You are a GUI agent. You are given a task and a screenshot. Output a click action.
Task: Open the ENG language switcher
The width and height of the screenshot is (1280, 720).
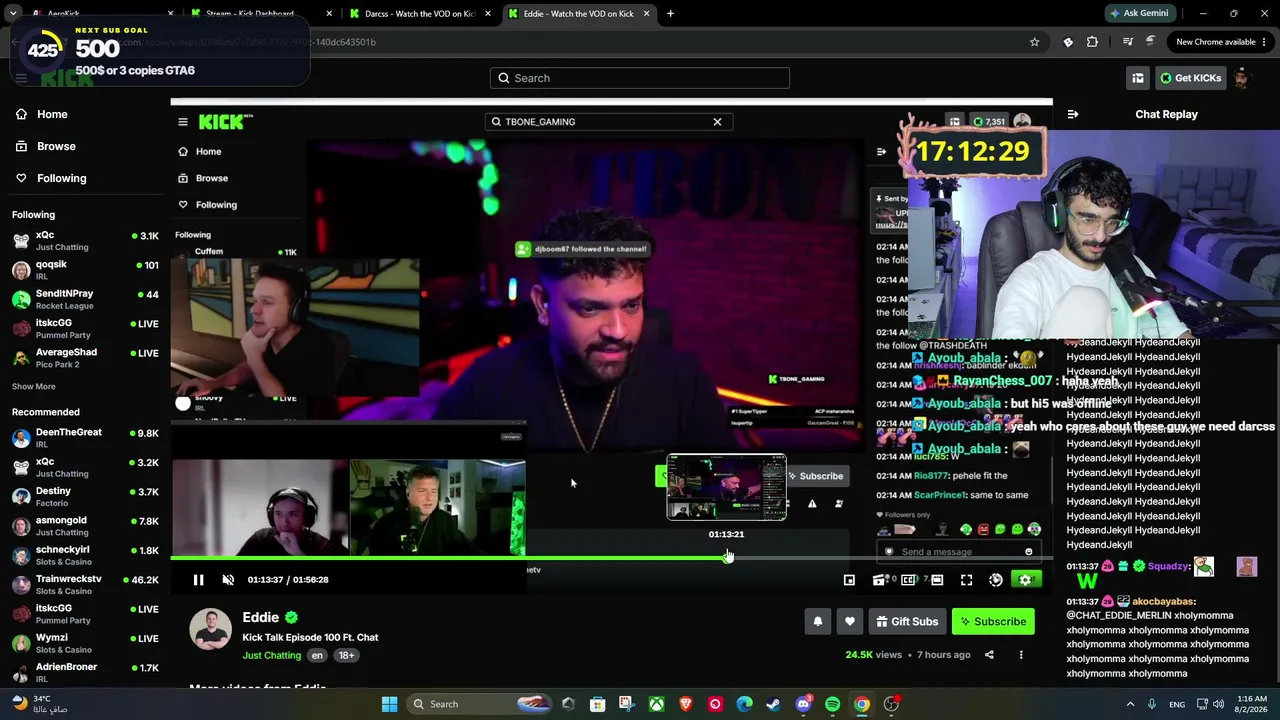[x=1177, y=704]
